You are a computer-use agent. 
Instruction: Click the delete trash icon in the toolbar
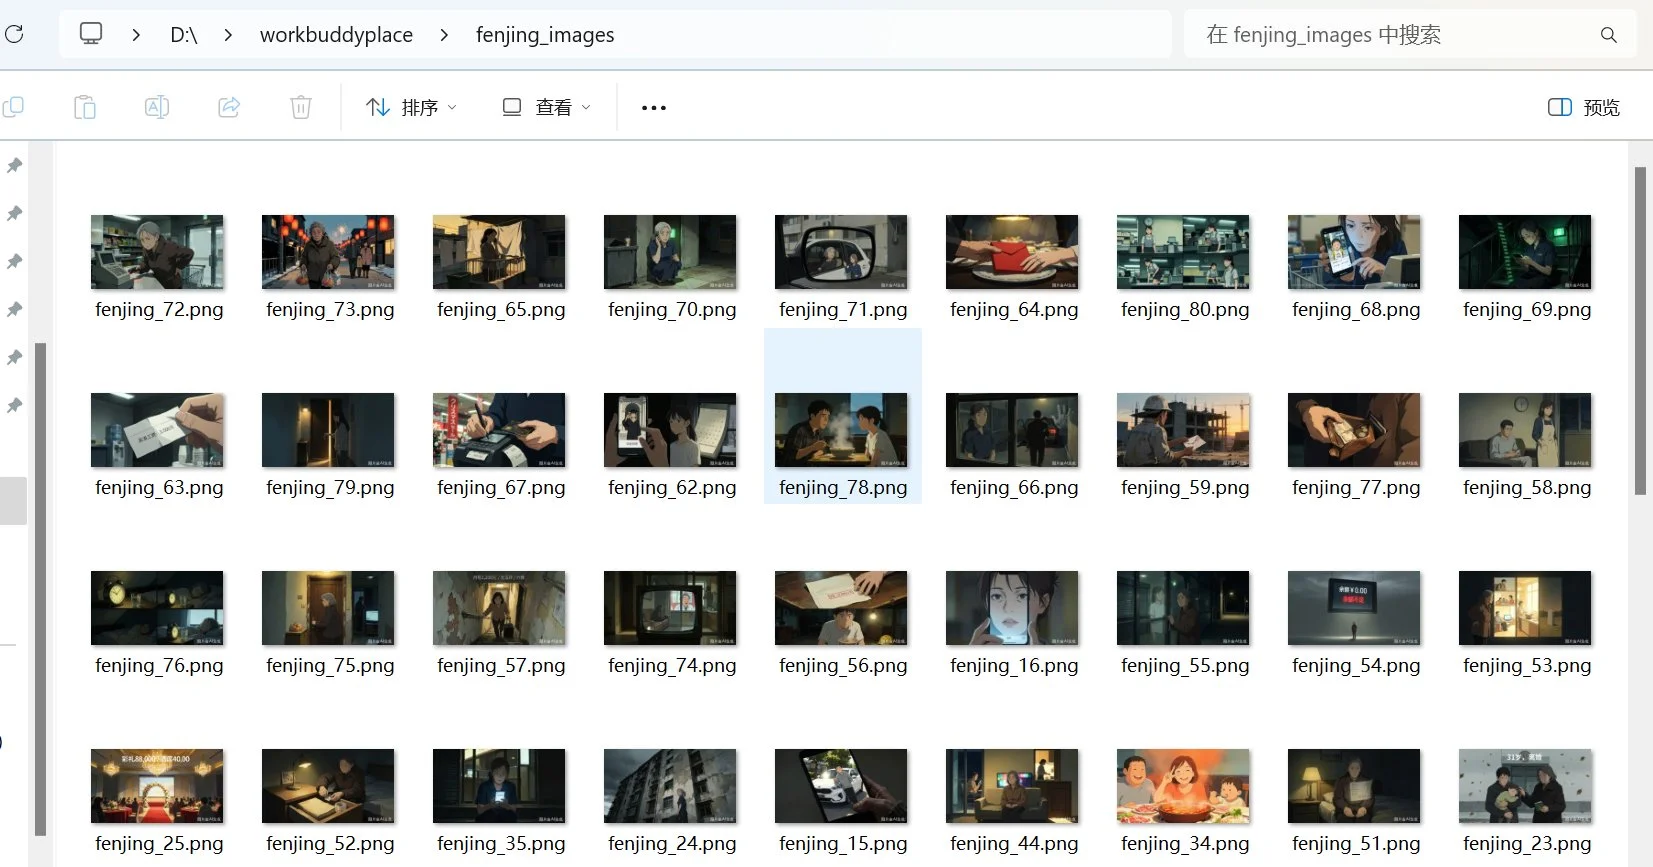[x=301, y=107]
